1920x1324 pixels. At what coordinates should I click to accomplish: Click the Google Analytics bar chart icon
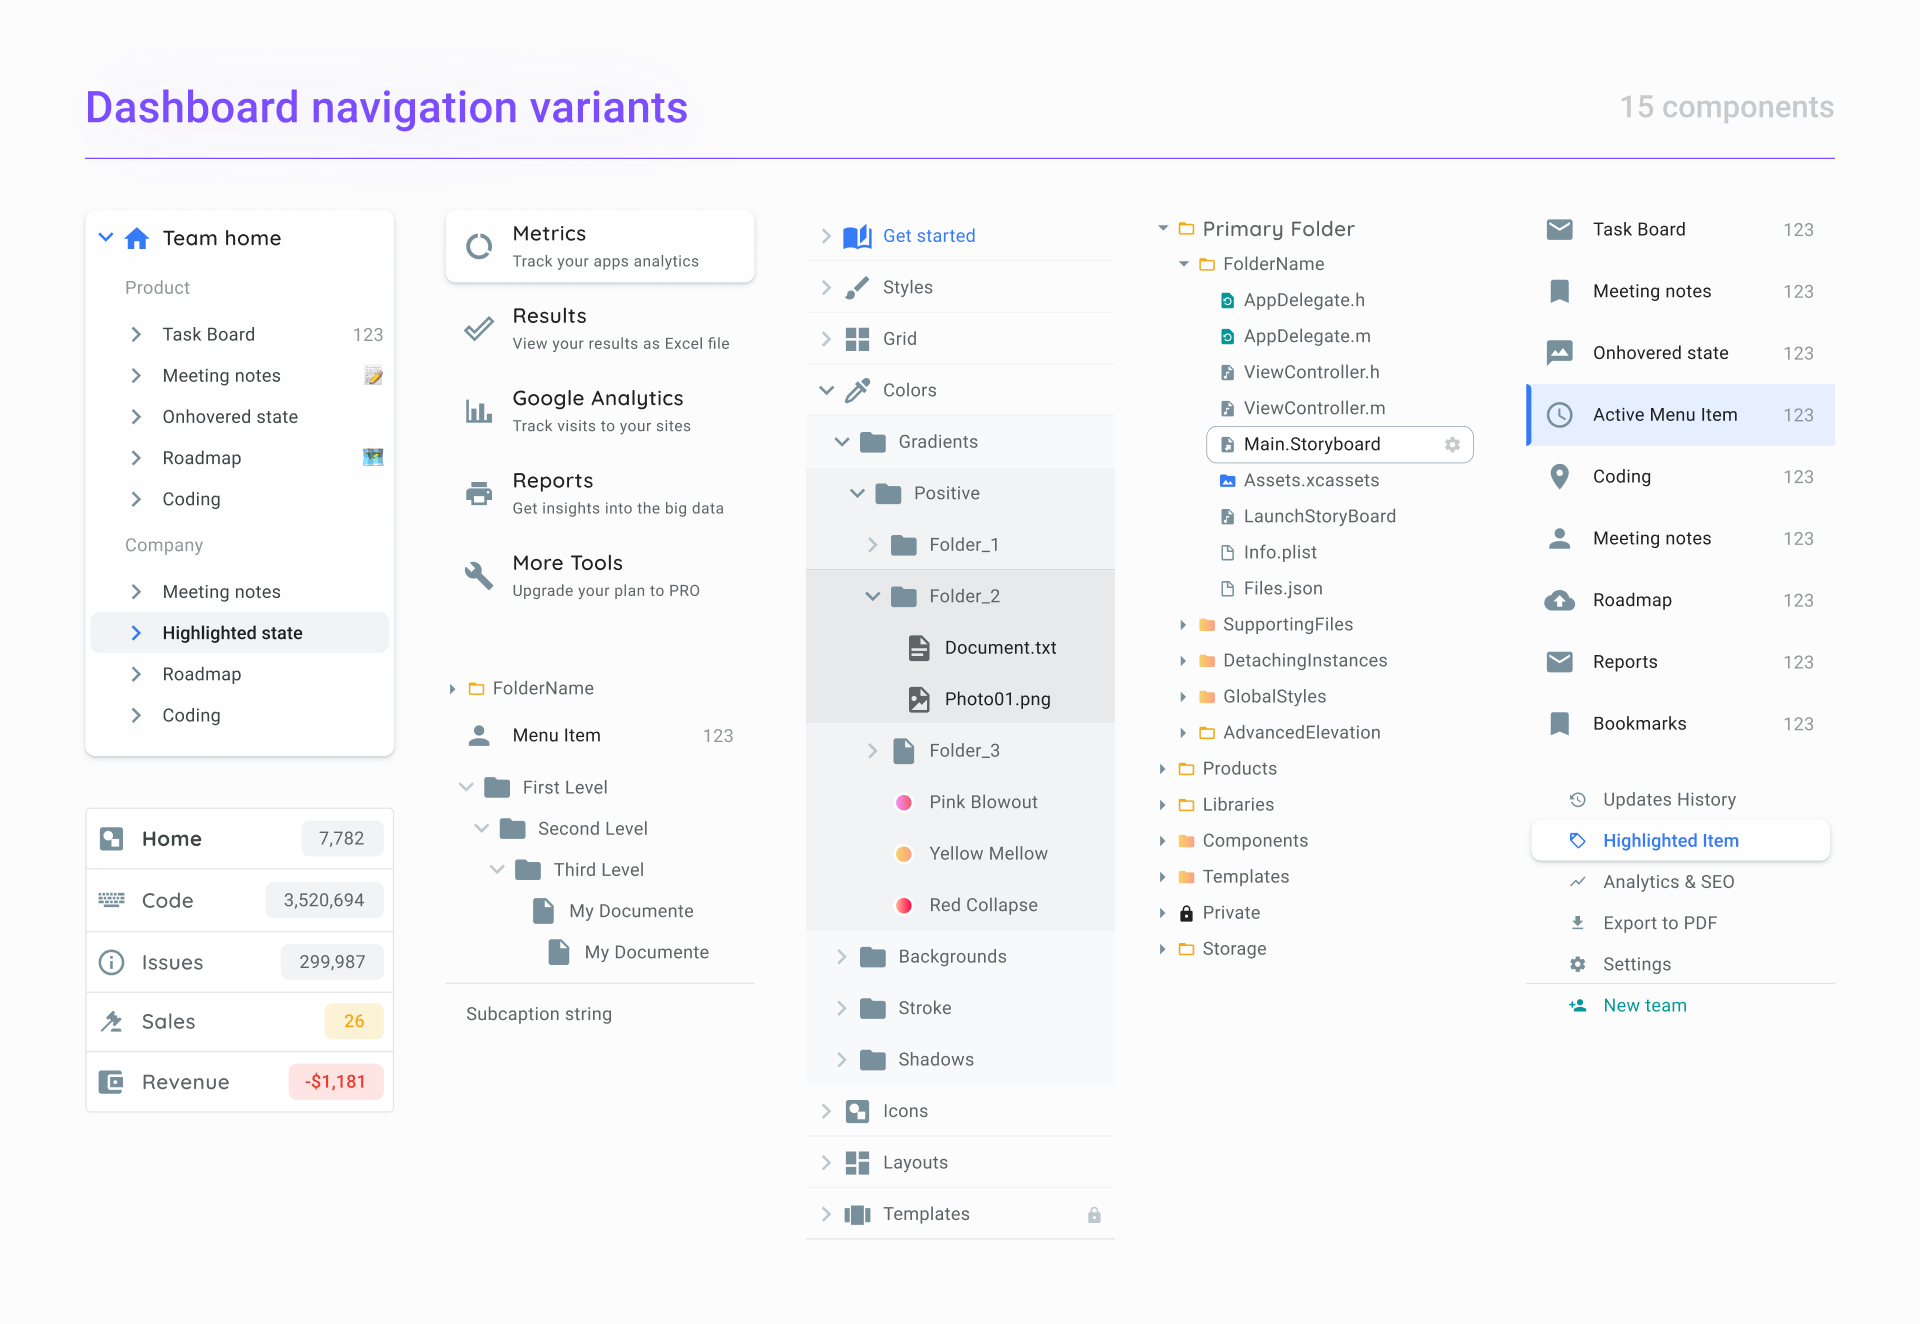pos(479,411)
